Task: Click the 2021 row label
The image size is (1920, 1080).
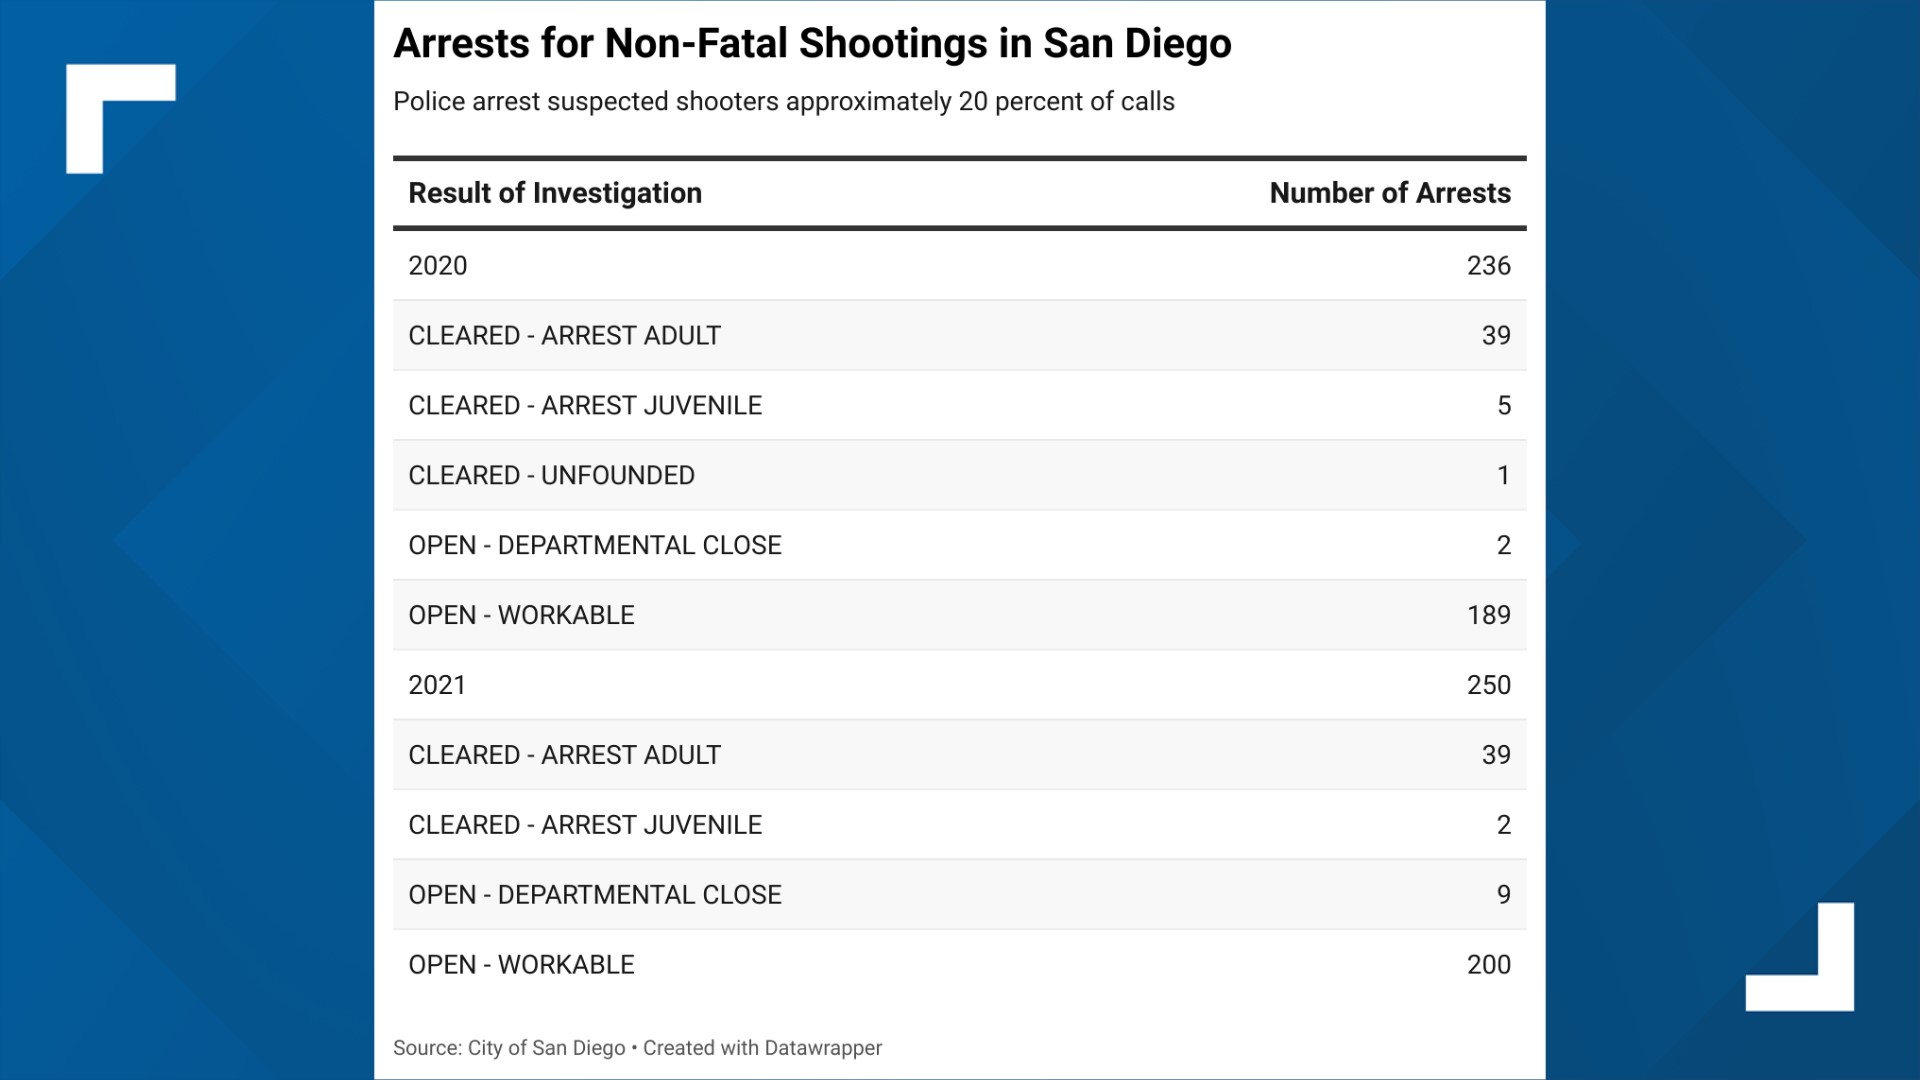Action: (437, 685)
